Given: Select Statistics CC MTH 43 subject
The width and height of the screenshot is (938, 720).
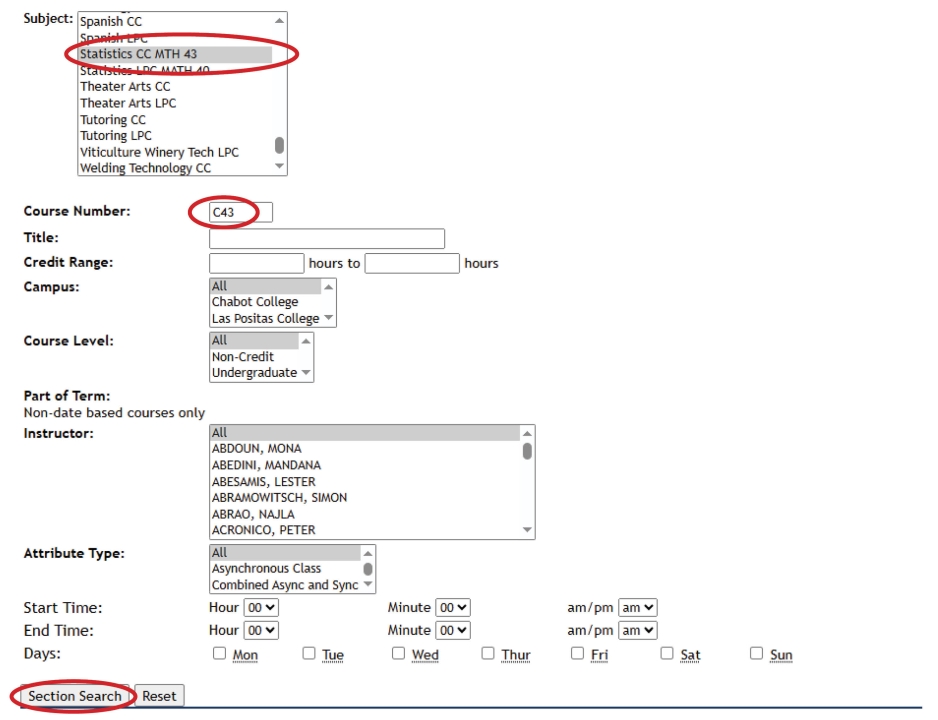Looking at the screenshot, I should click(176, 54).
